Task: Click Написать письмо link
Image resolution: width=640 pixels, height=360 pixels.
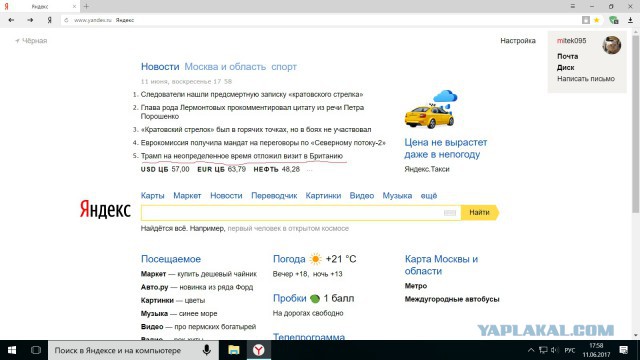Action: 586,79
